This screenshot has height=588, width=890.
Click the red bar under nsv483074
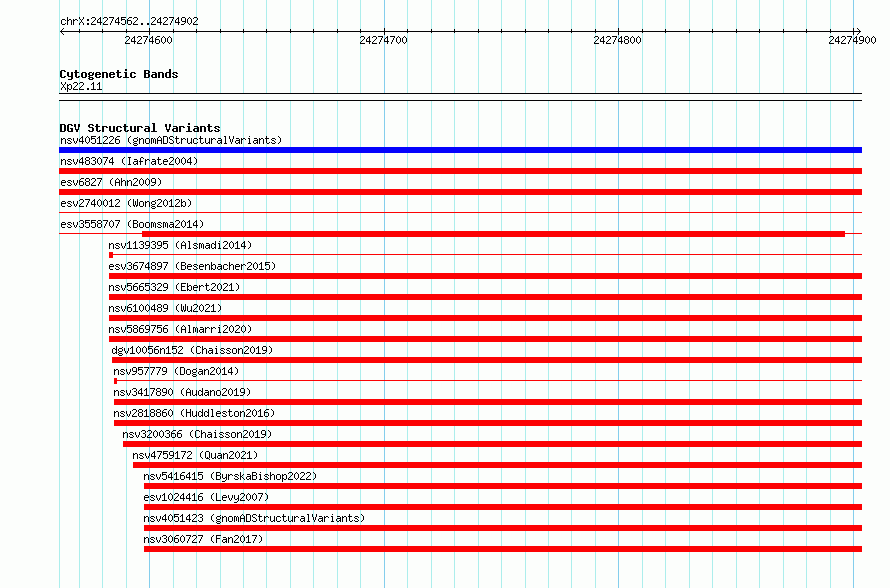coord(460,171)
